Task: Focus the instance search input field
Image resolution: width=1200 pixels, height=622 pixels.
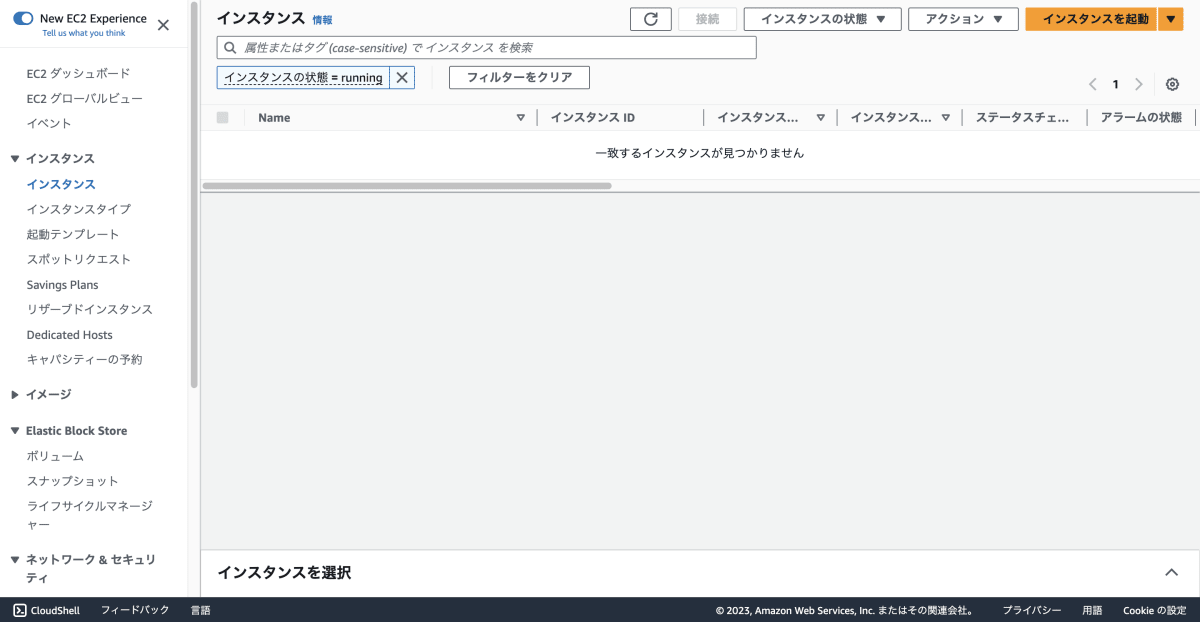Action: click(x=487, y=47)
